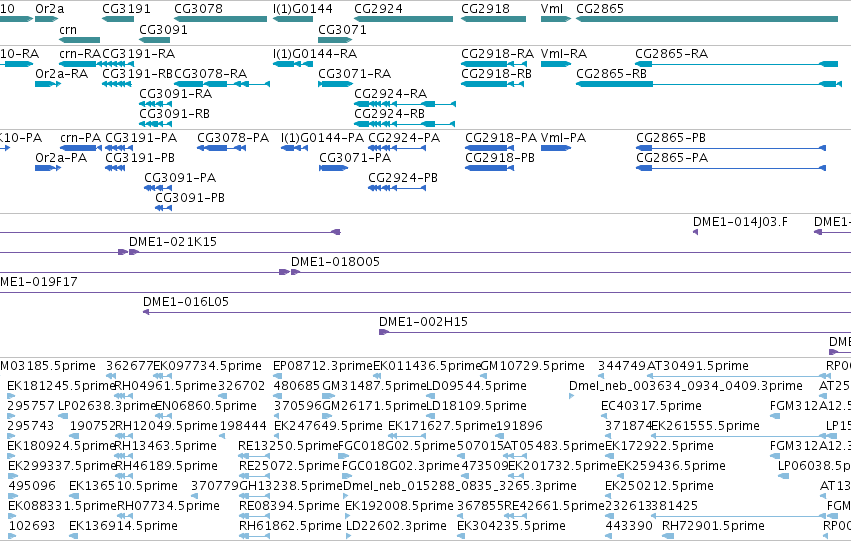Click the CG3071-PA protein label
The image size is (851, 541).
tap(355, 157)
